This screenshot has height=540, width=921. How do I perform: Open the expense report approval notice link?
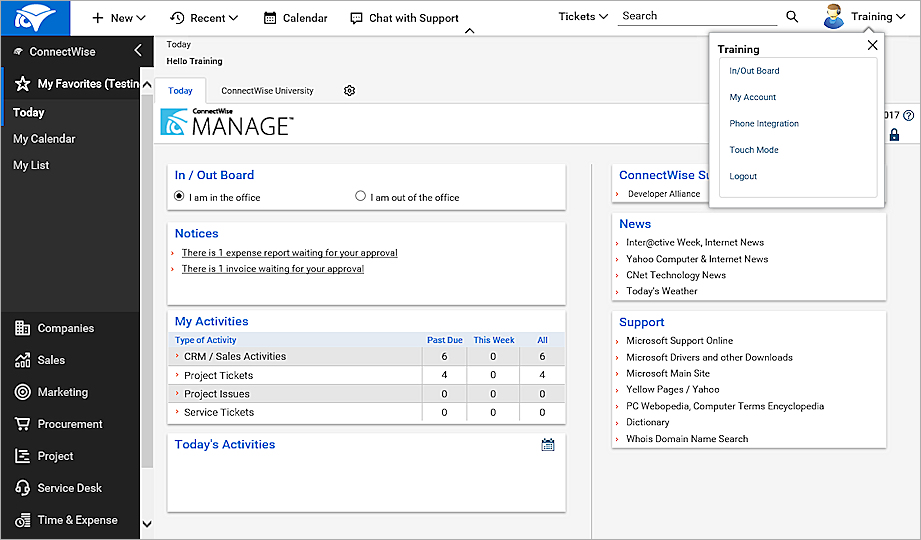(289, 253)
